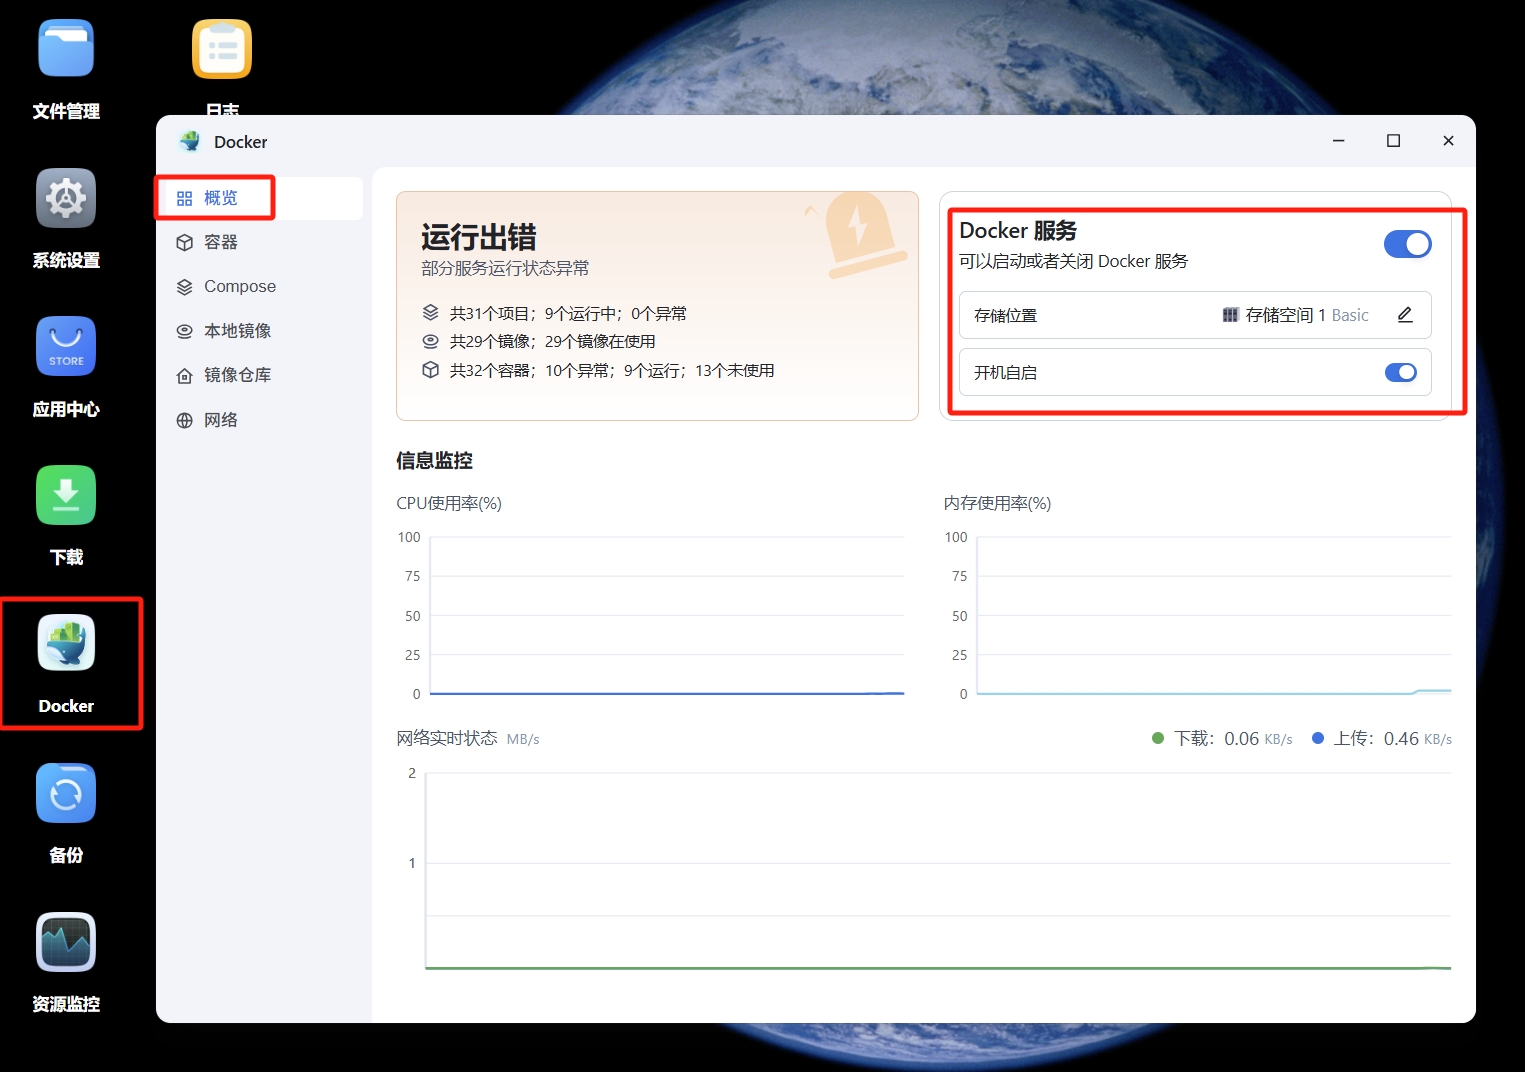Click inside the network status chart
Screen dimensions: 1525x1072
click(x=938, y=870)
